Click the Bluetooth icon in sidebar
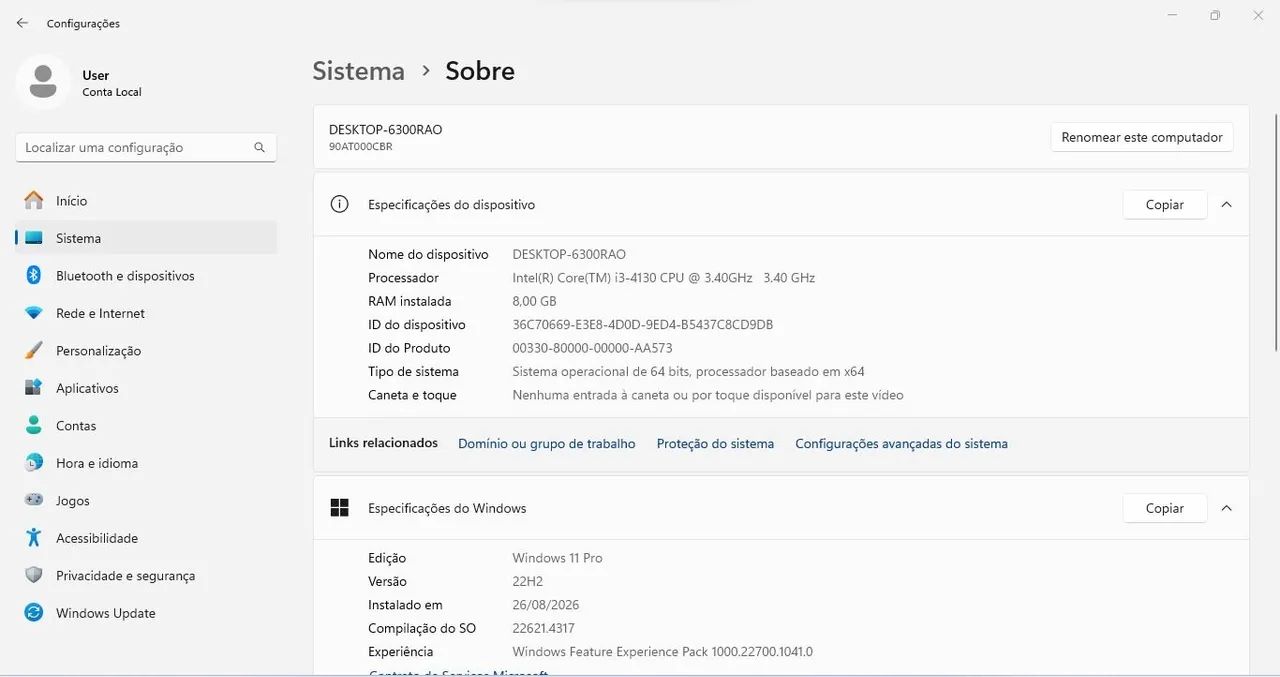 33,275
